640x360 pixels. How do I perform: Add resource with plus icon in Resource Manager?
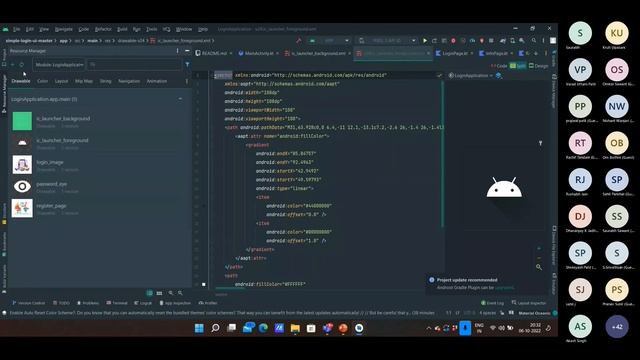(x=13, y=64)
